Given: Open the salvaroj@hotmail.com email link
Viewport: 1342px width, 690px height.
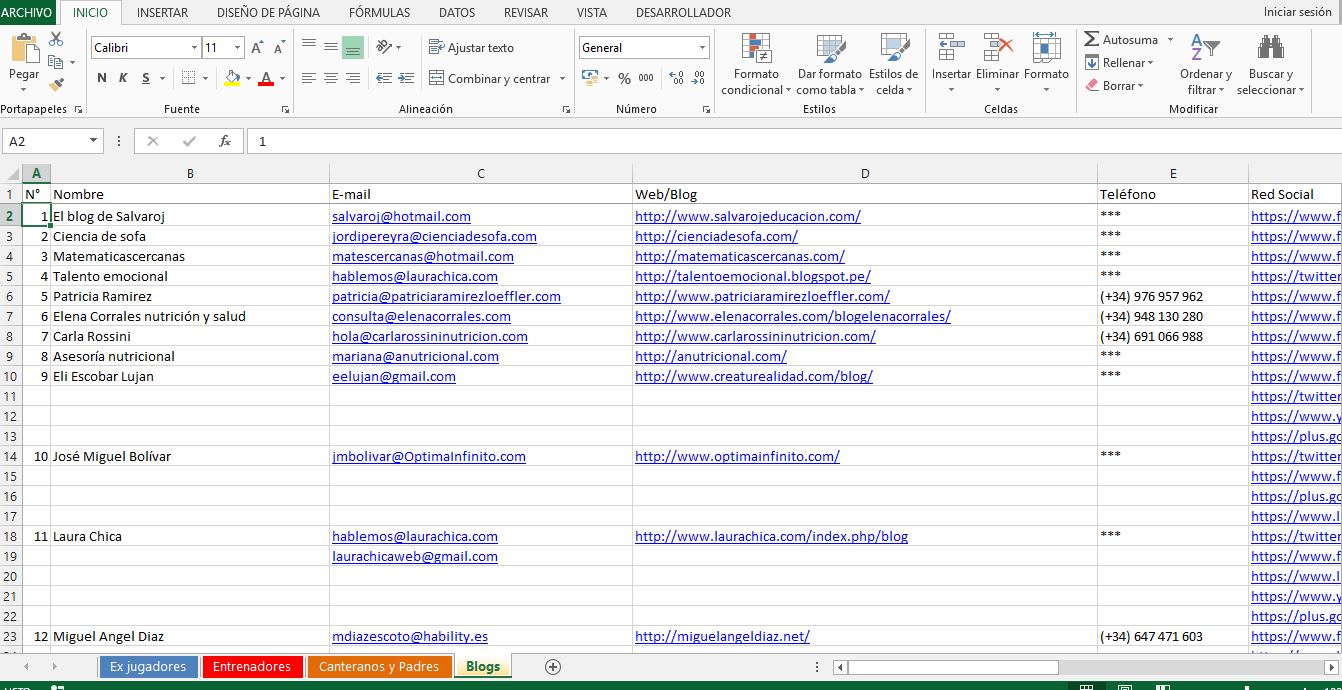Looking at the screenshot, I should (x=401, y=216).
